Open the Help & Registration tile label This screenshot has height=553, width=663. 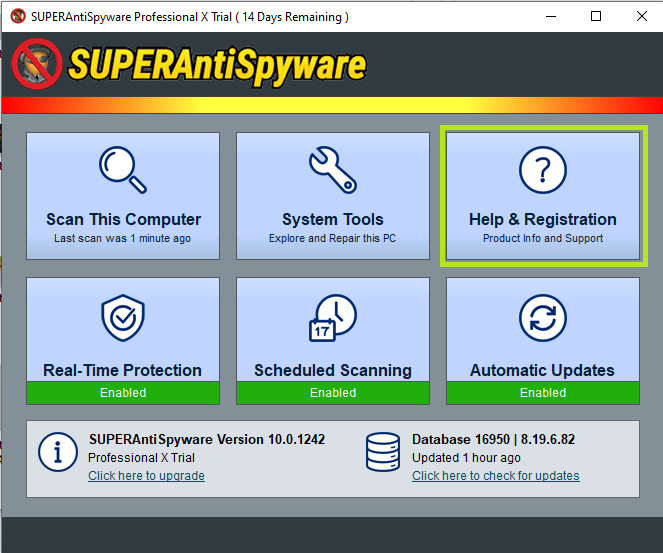pos(542,219)
